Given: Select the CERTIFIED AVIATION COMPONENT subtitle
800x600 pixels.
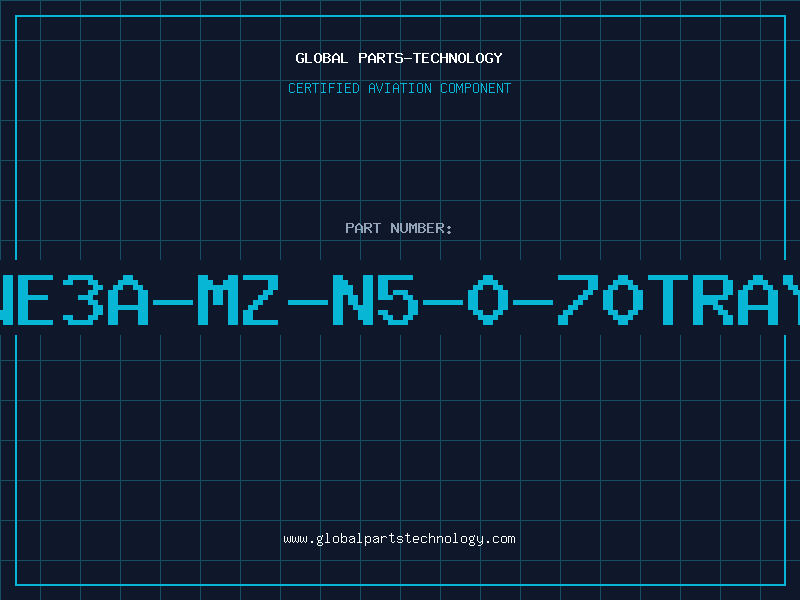Looking at the screenshot, I should click(x=399, y=88).
